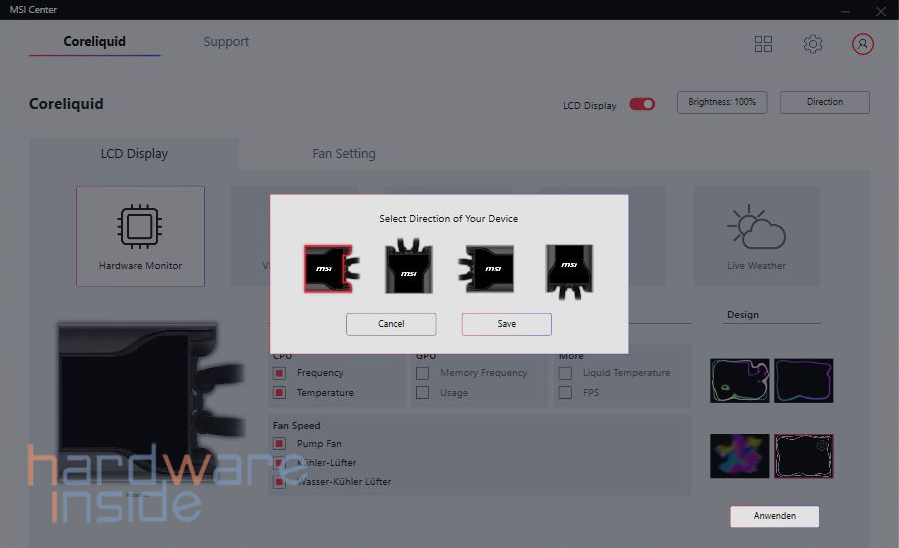This screenshot has height=548, width=899.
Task: Close the MSI Center window
Action: point(881,11)
